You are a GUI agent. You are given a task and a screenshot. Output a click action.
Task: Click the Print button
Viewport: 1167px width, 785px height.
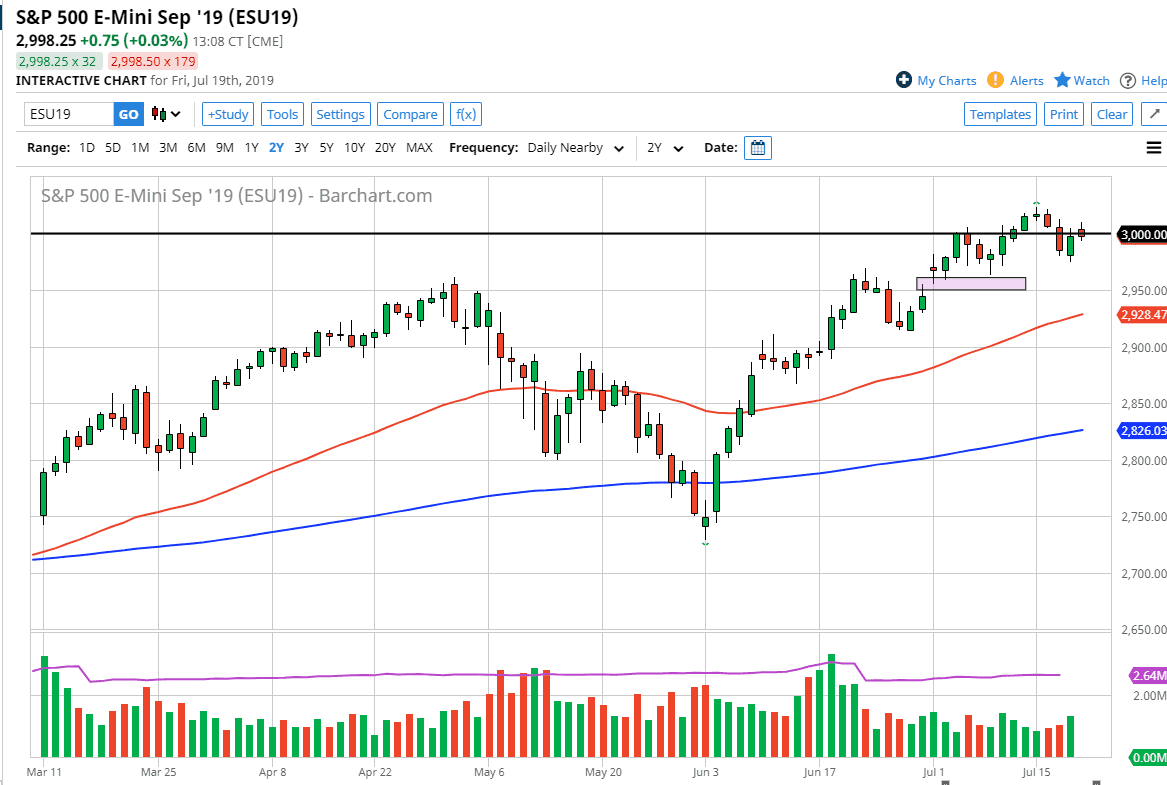pyautogui.click(x=1063, y=114)
